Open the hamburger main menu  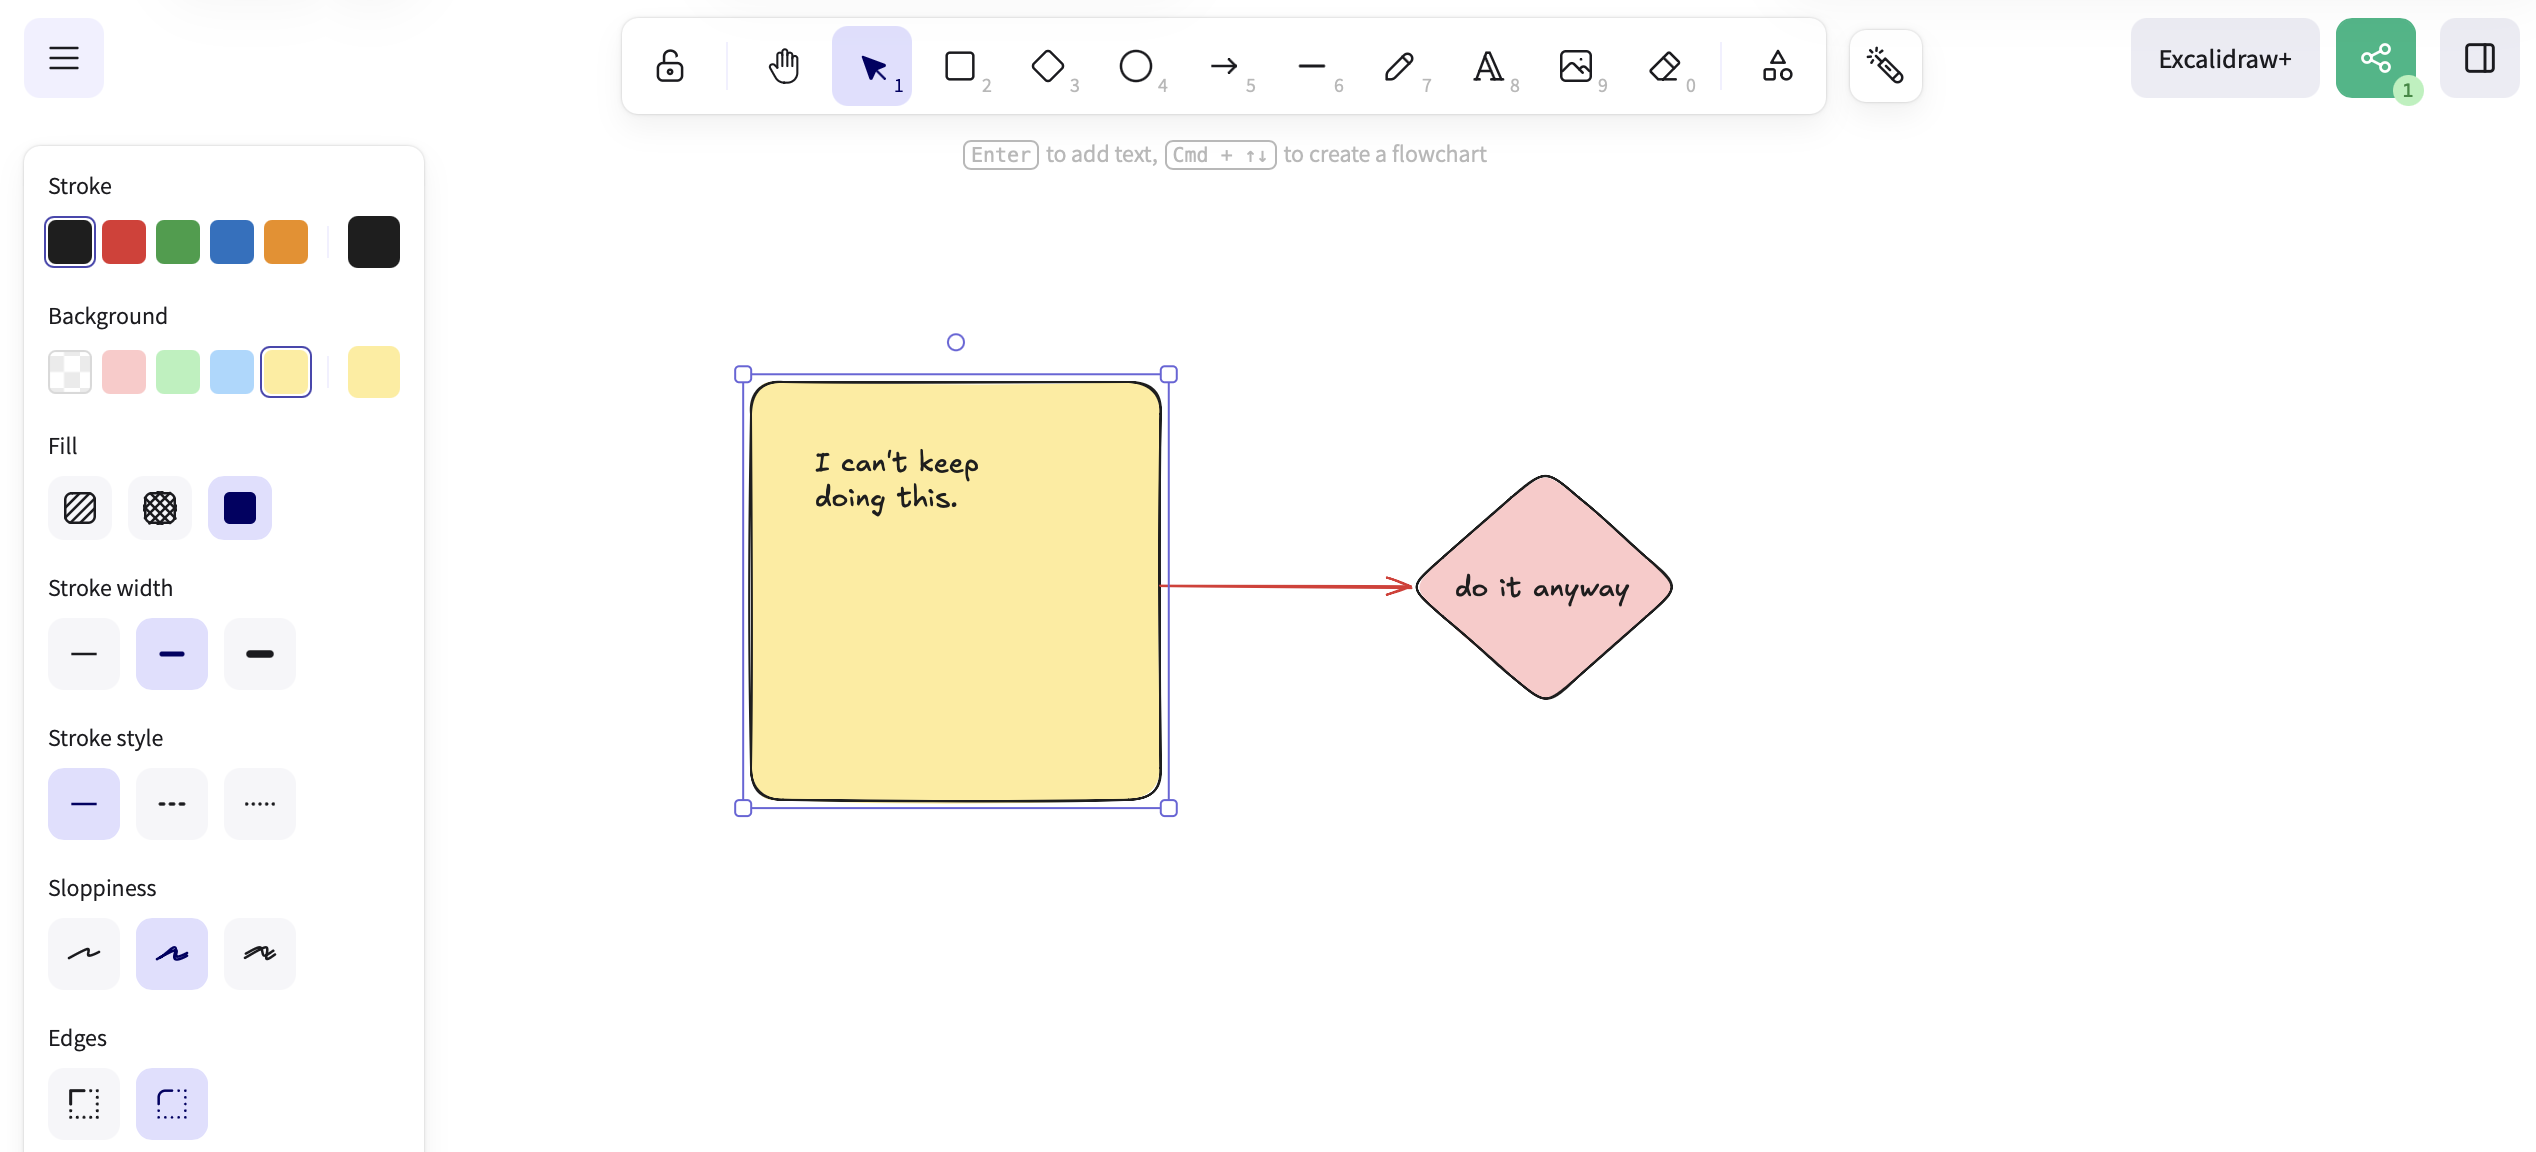tap(64, 58)
